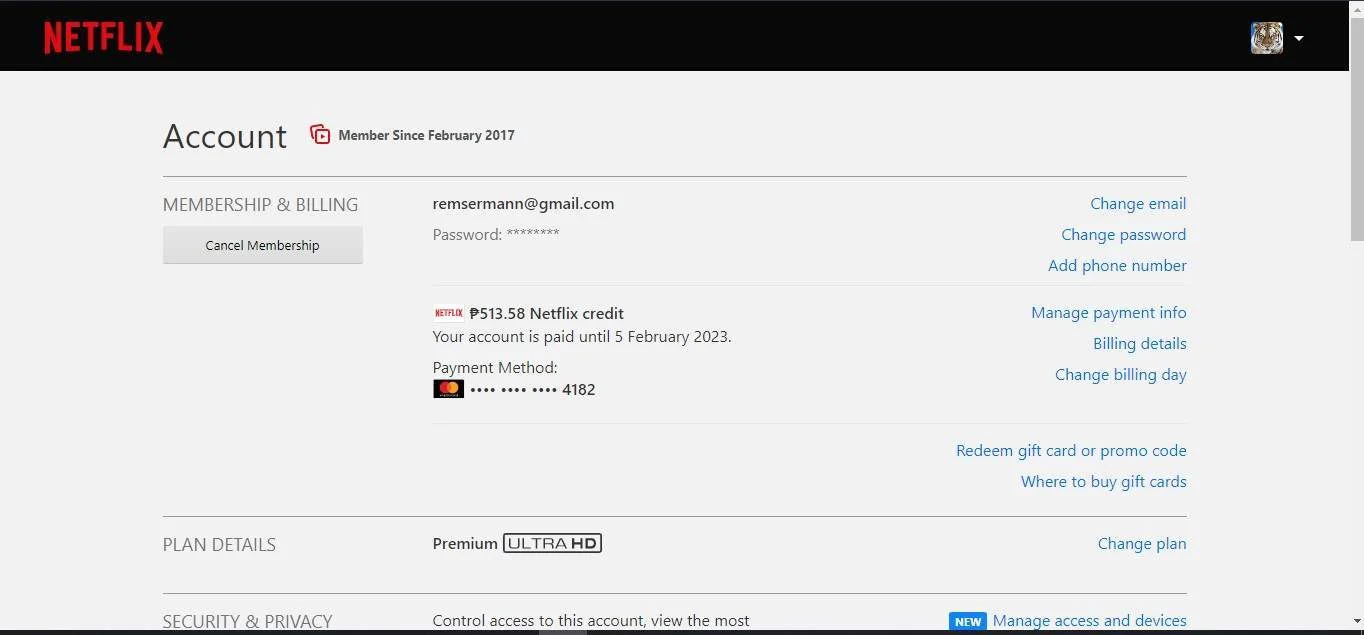Open the tiger profile avatar
1364x635 pixels.
[x=1266, y=38]
